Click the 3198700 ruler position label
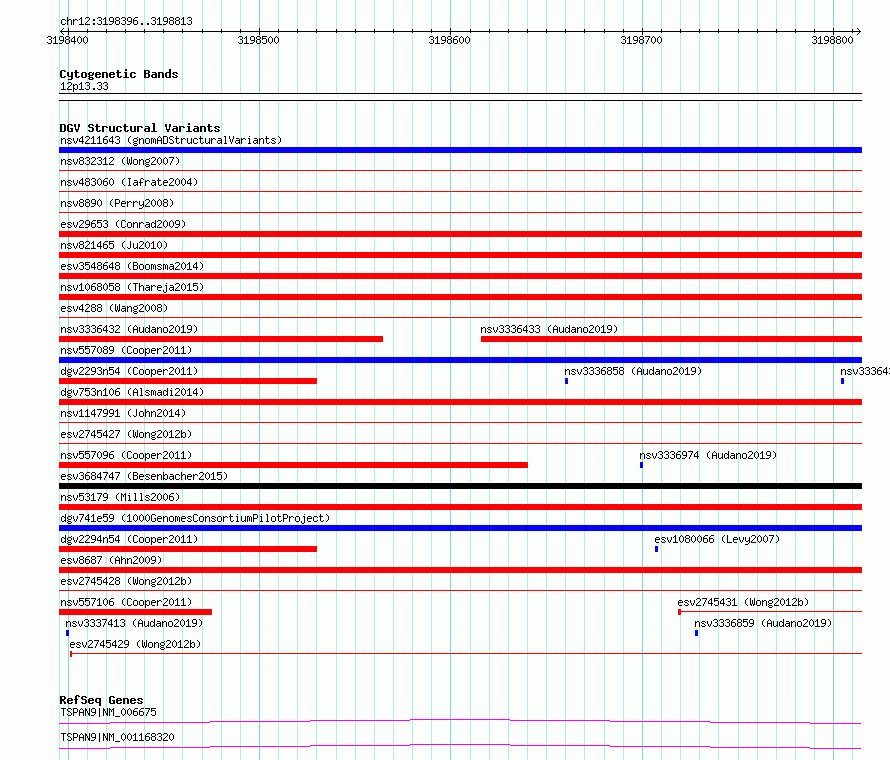Image resolution: width=890 pixels, height=760 pixels. pos(641,40)
